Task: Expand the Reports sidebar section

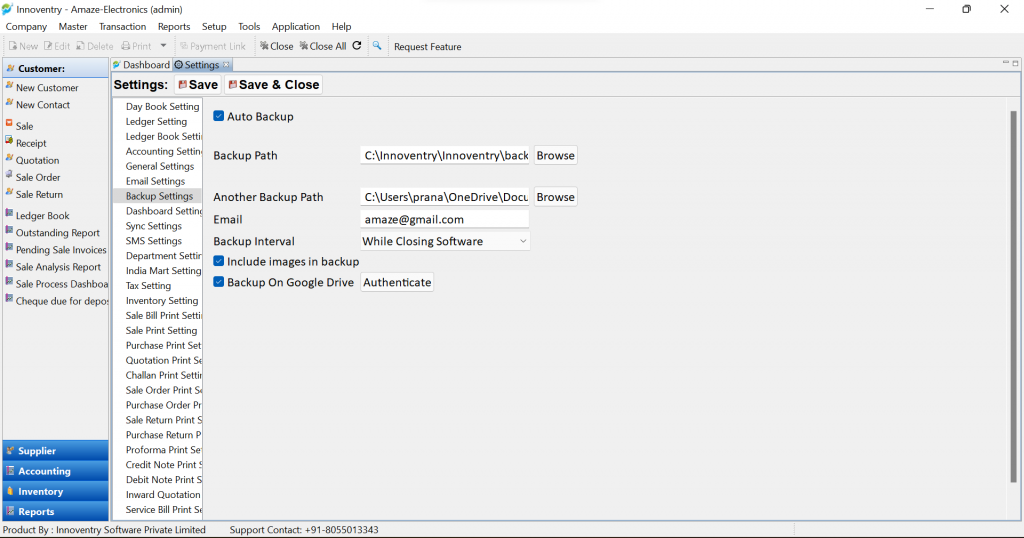Action: pyautogui.click(x=56, y=511)
